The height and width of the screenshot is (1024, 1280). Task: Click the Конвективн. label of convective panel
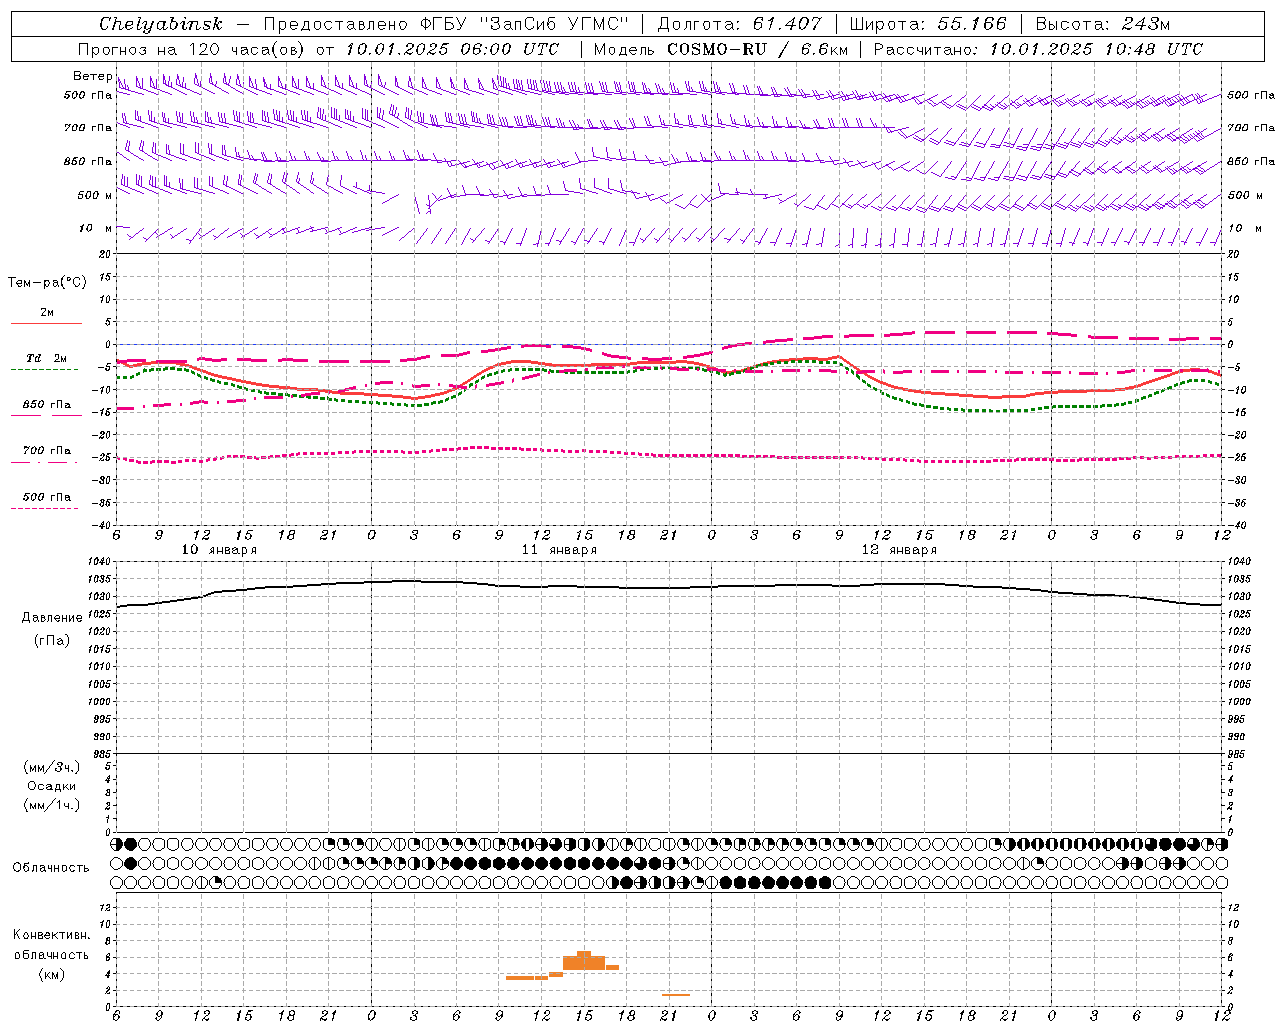51,935
